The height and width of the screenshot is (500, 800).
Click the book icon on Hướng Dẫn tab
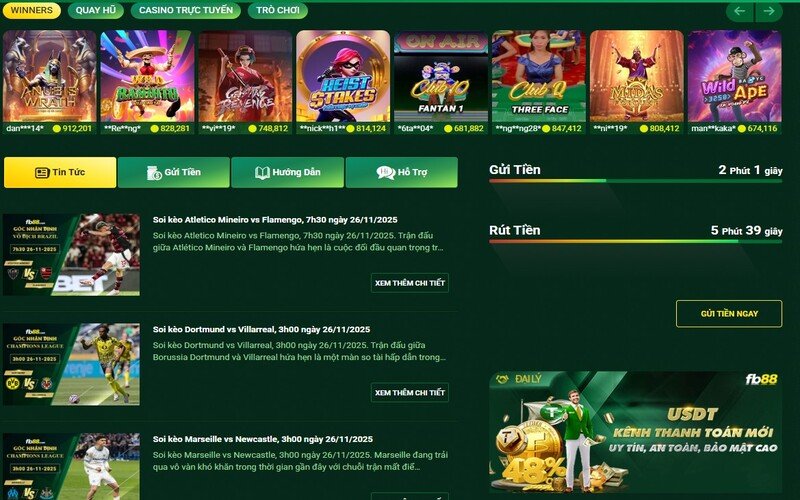[262, 172]
